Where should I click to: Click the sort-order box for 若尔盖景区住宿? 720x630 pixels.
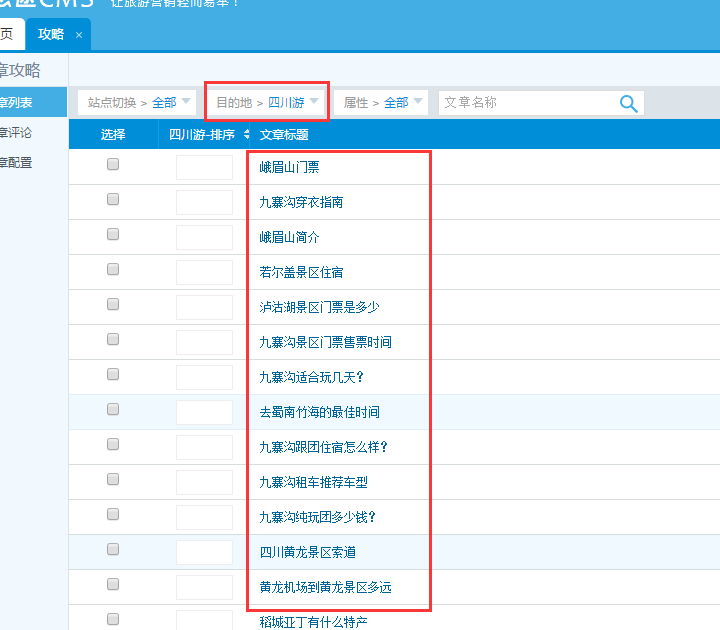point(204,272)
